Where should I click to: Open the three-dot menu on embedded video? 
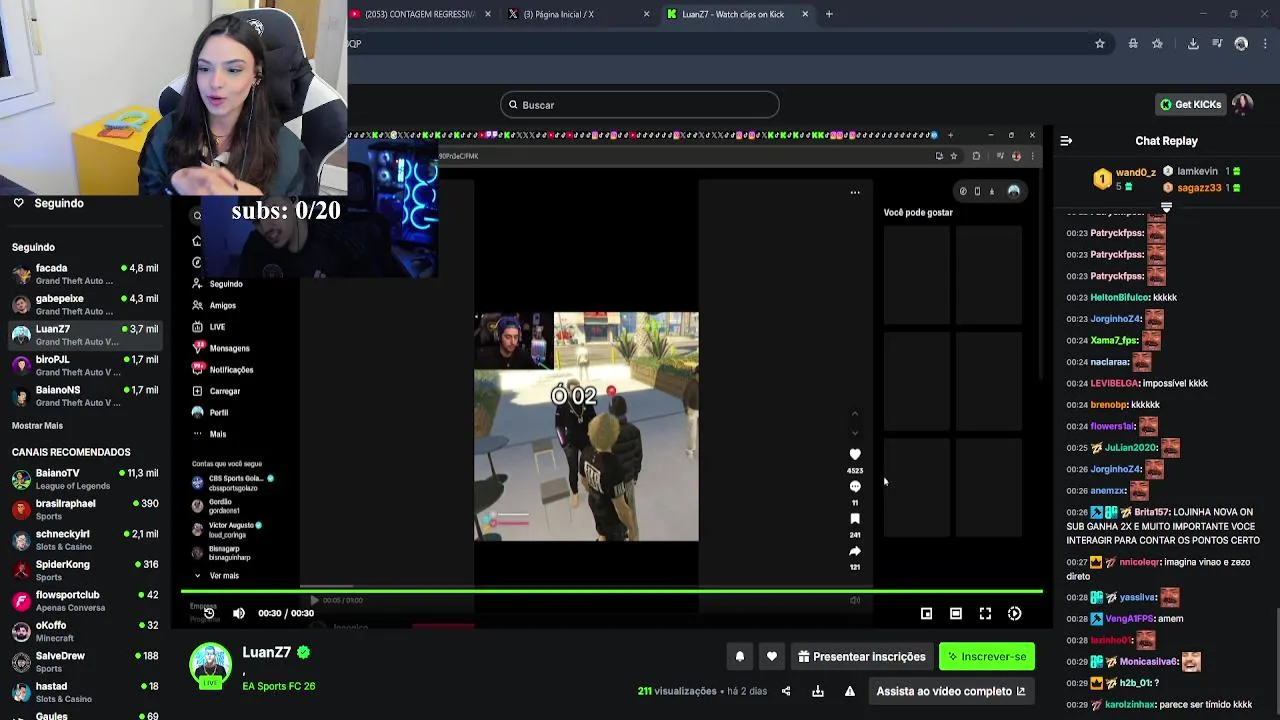click(x=855, y=192)
